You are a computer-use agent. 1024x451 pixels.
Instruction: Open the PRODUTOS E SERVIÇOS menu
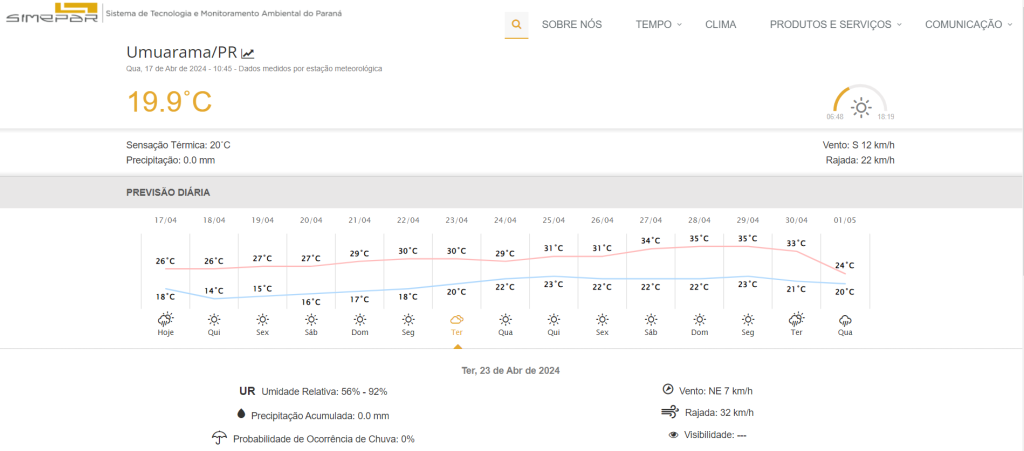(831, 25)
